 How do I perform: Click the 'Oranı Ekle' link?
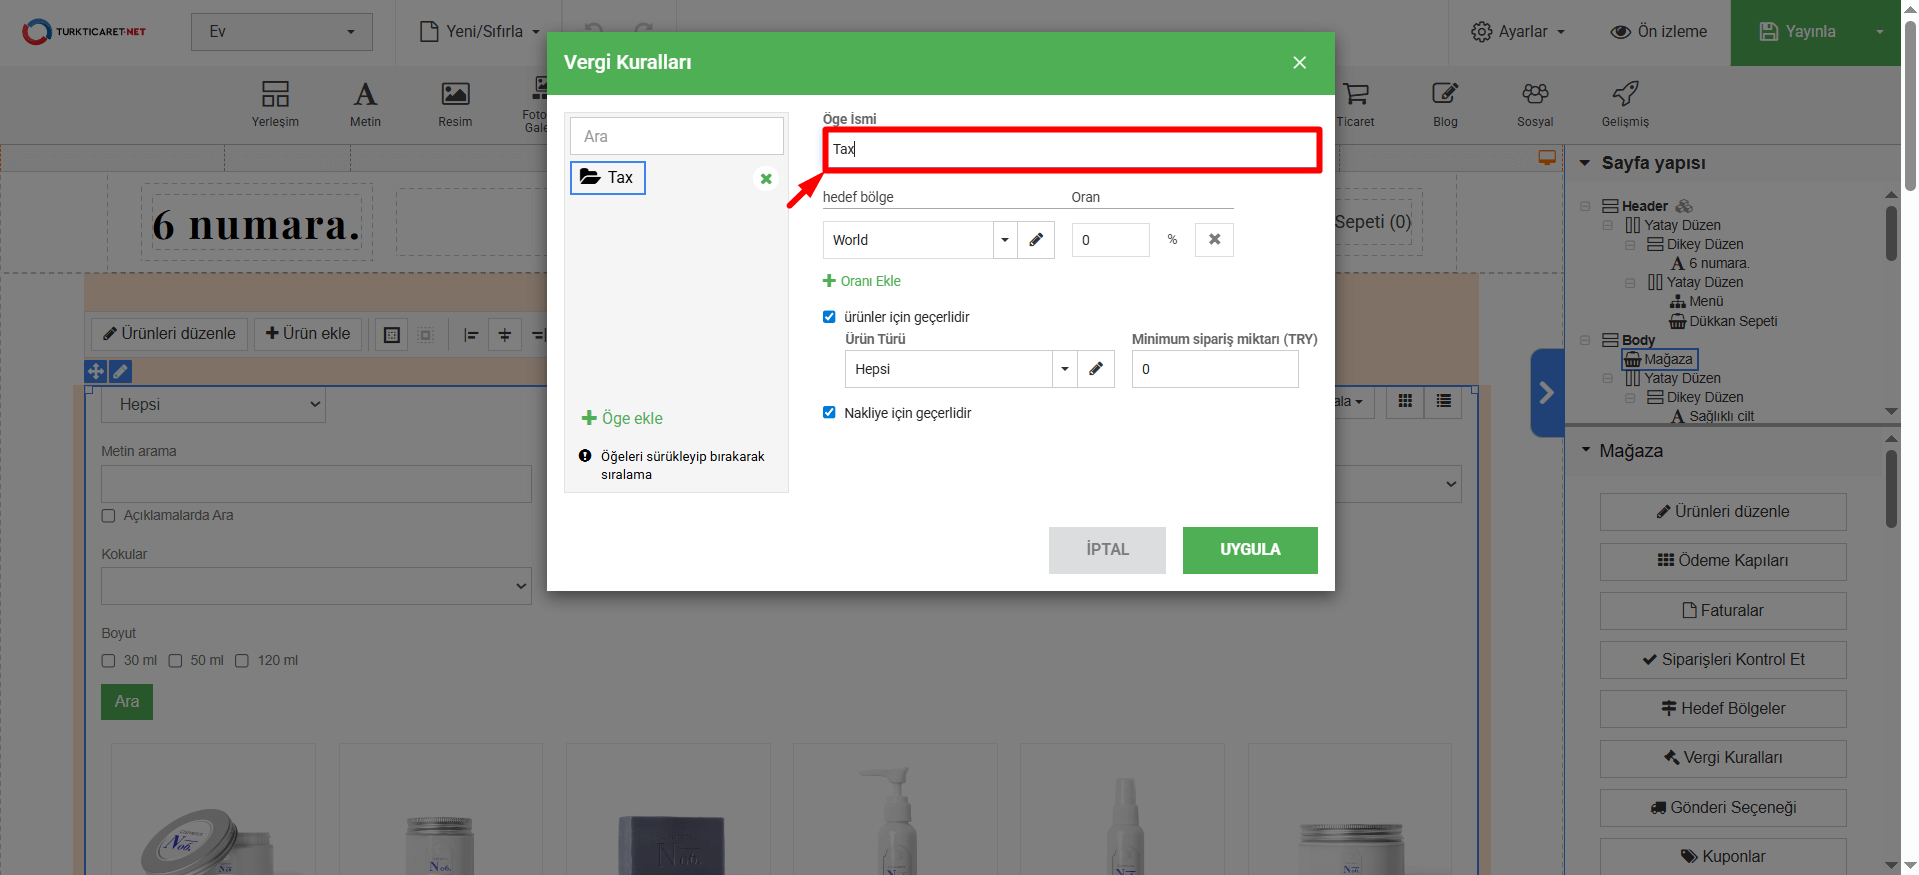(862, 281)
